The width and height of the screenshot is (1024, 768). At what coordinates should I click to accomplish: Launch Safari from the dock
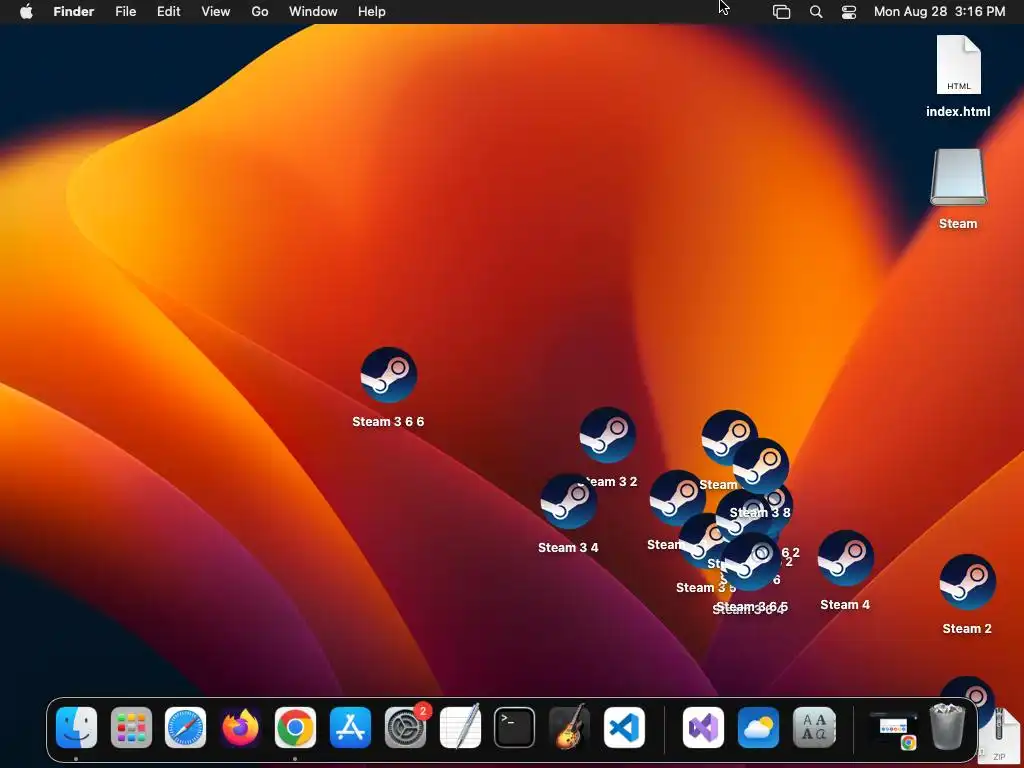coord(185,727)
